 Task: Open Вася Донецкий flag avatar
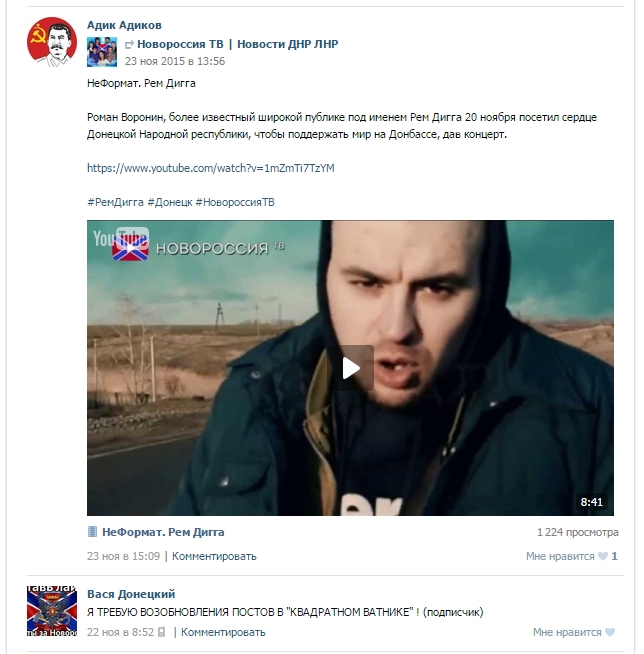(x=52, y=611)
